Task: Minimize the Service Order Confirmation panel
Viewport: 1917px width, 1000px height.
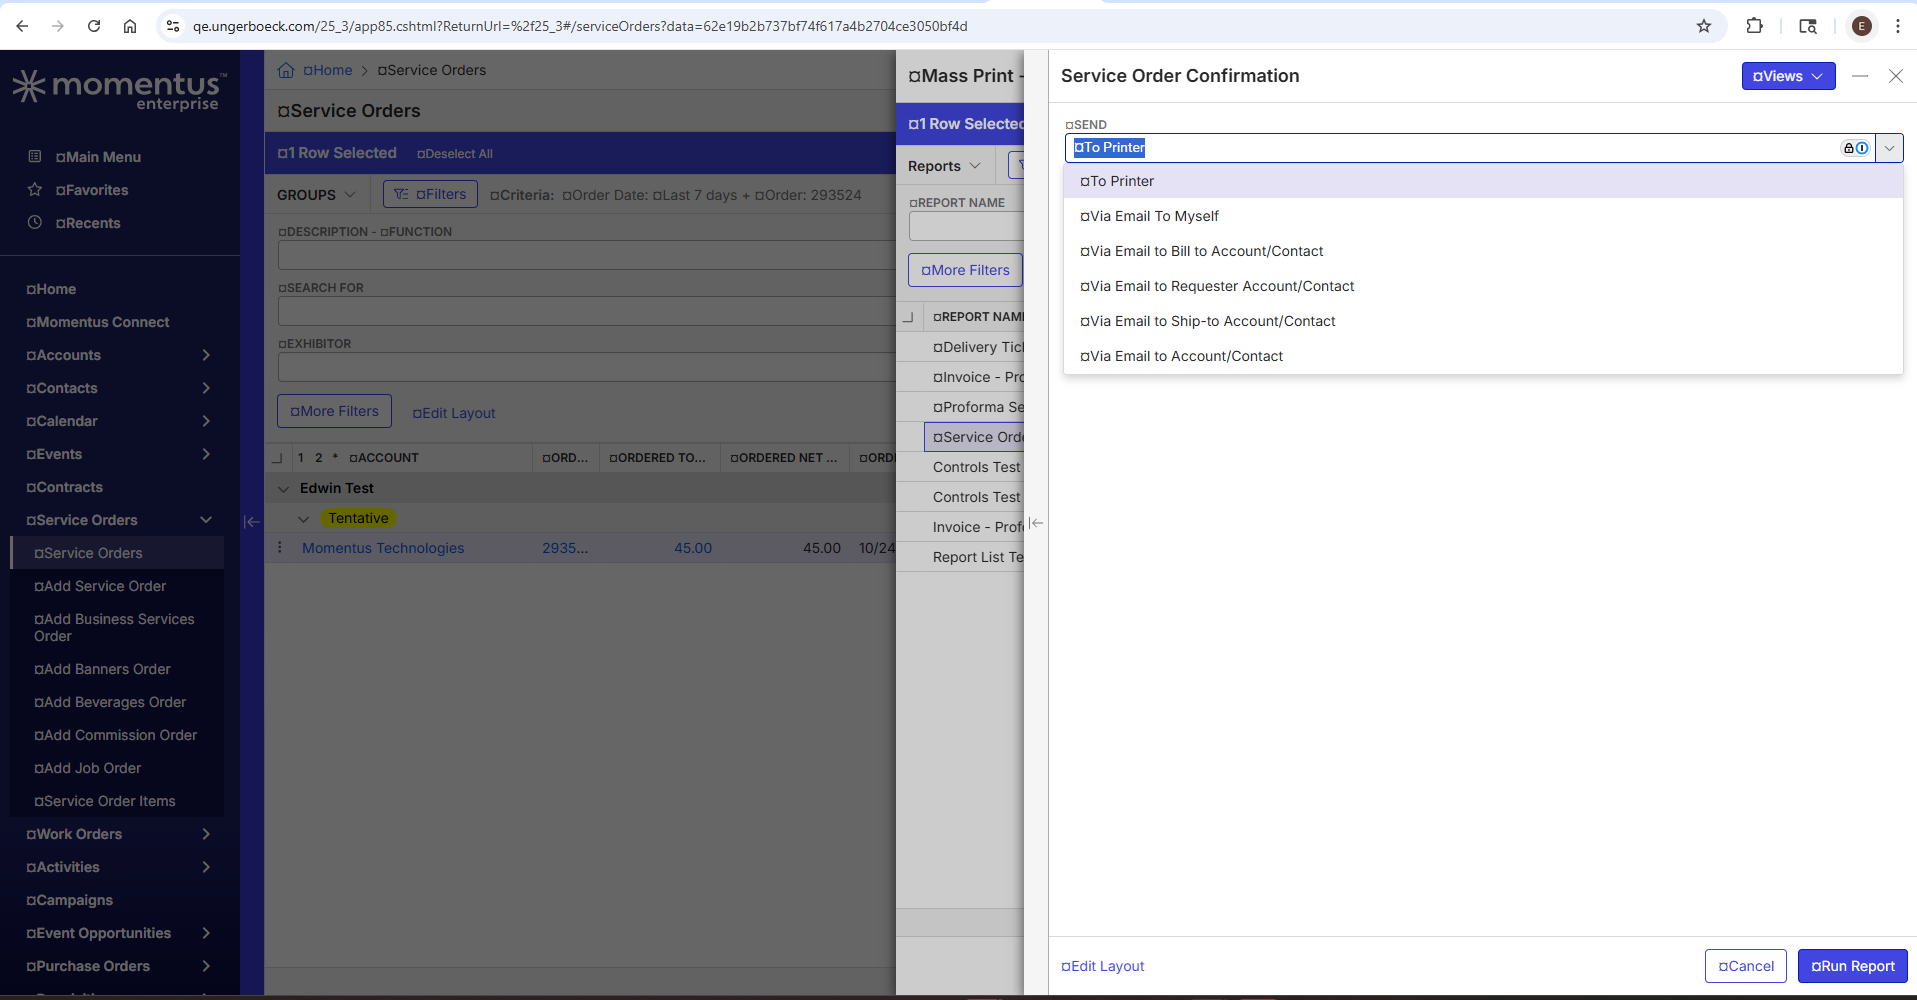Action: coord(1860,76)
